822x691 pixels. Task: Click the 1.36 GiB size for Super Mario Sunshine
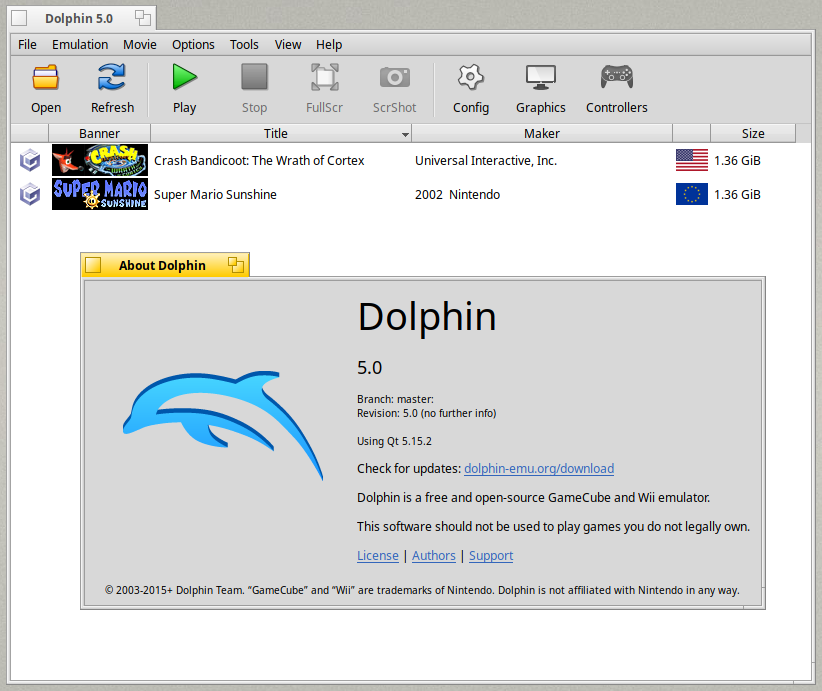click(x=737, y=195)
